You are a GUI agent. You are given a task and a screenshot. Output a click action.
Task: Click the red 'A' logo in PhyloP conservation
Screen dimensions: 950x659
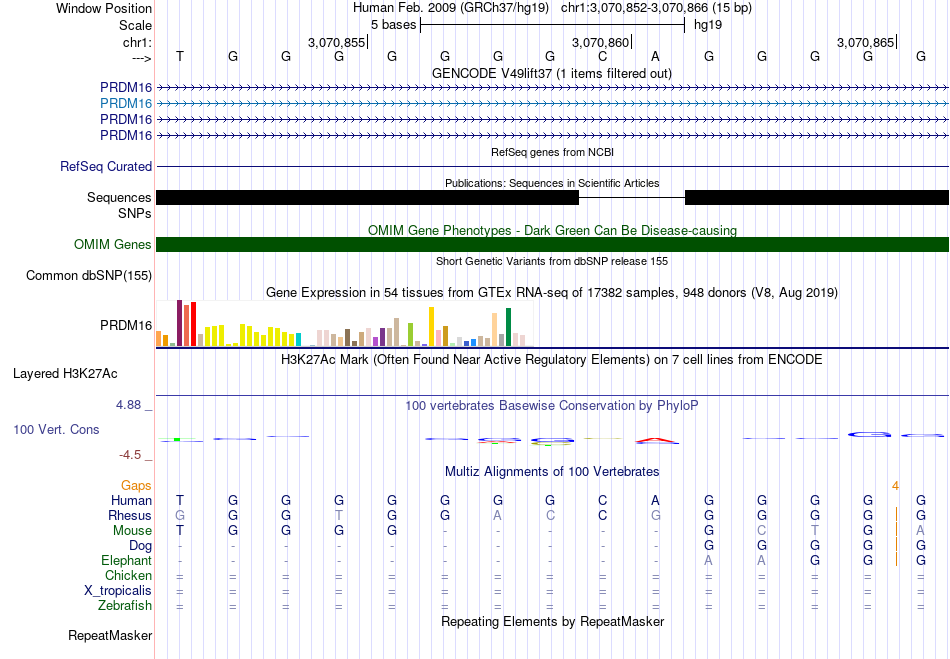[656, 440]
